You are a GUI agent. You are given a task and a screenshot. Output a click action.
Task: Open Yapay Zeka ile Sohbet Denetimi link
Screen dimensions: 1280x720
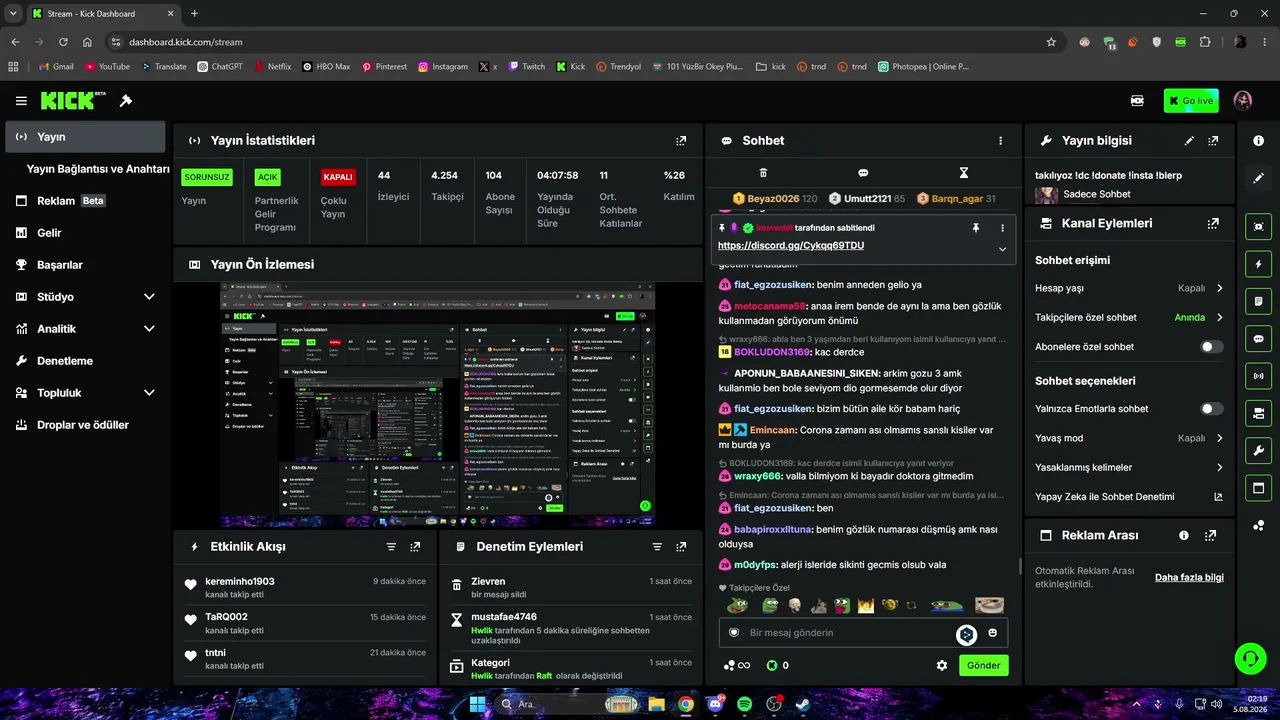[1129, 497]
